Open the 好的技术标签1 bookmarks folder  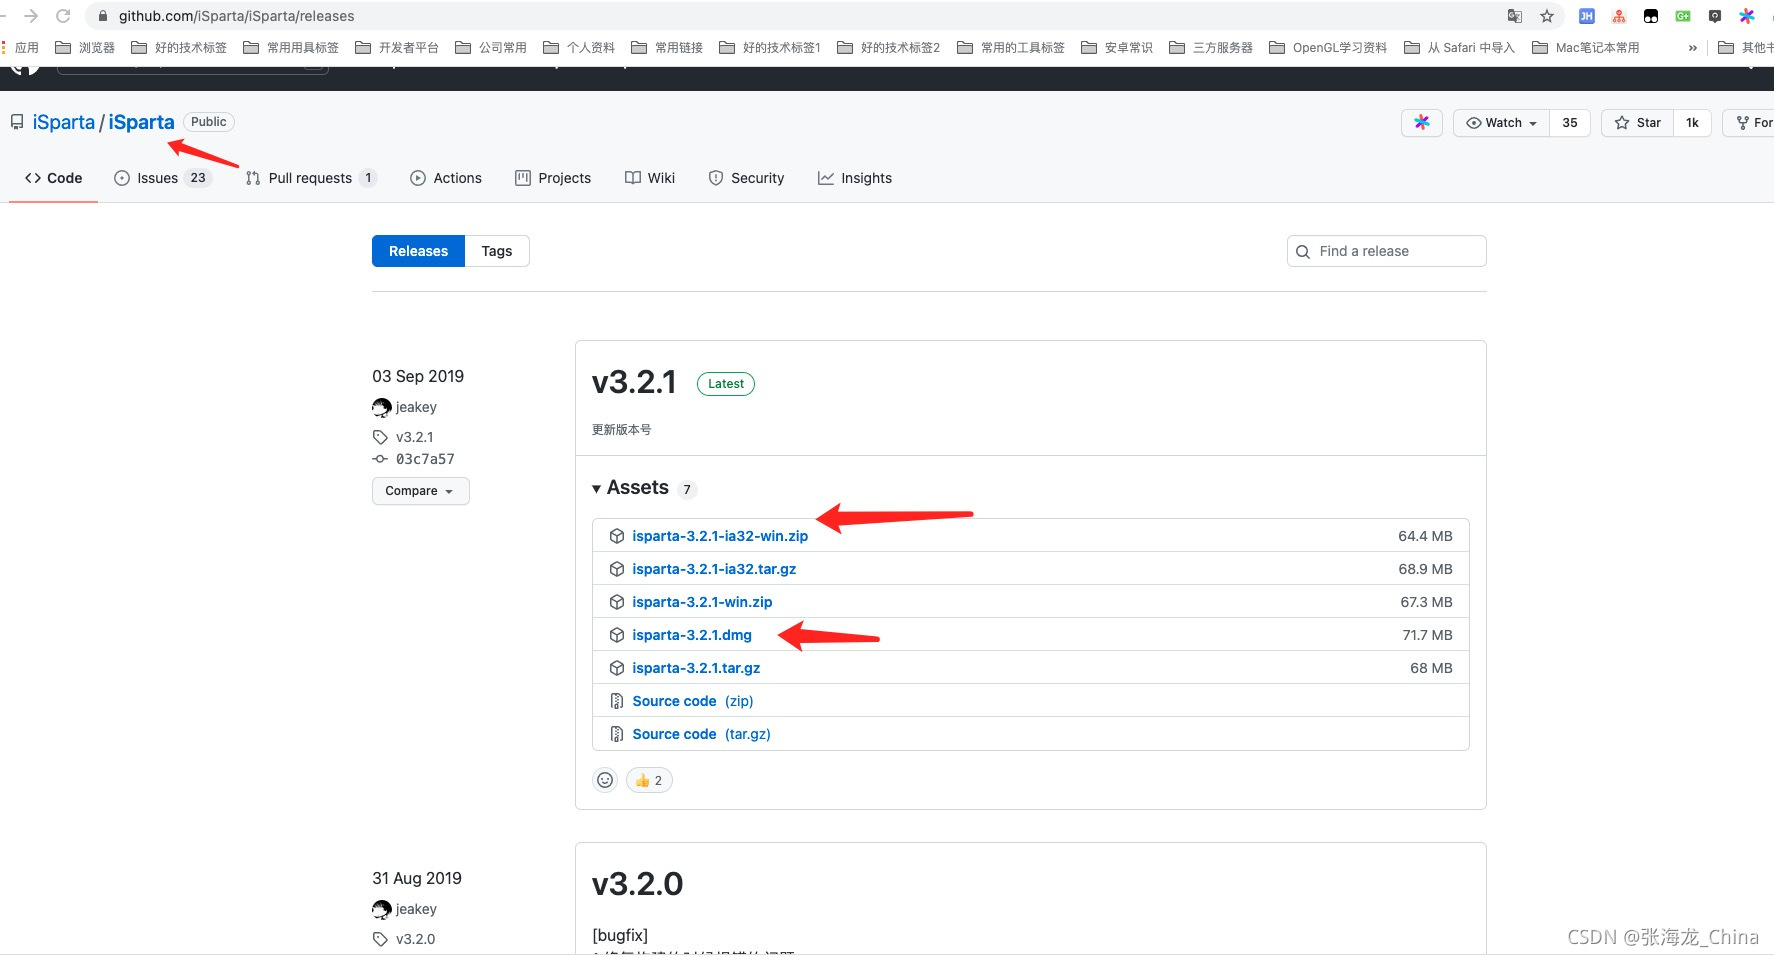coord(770,47)
